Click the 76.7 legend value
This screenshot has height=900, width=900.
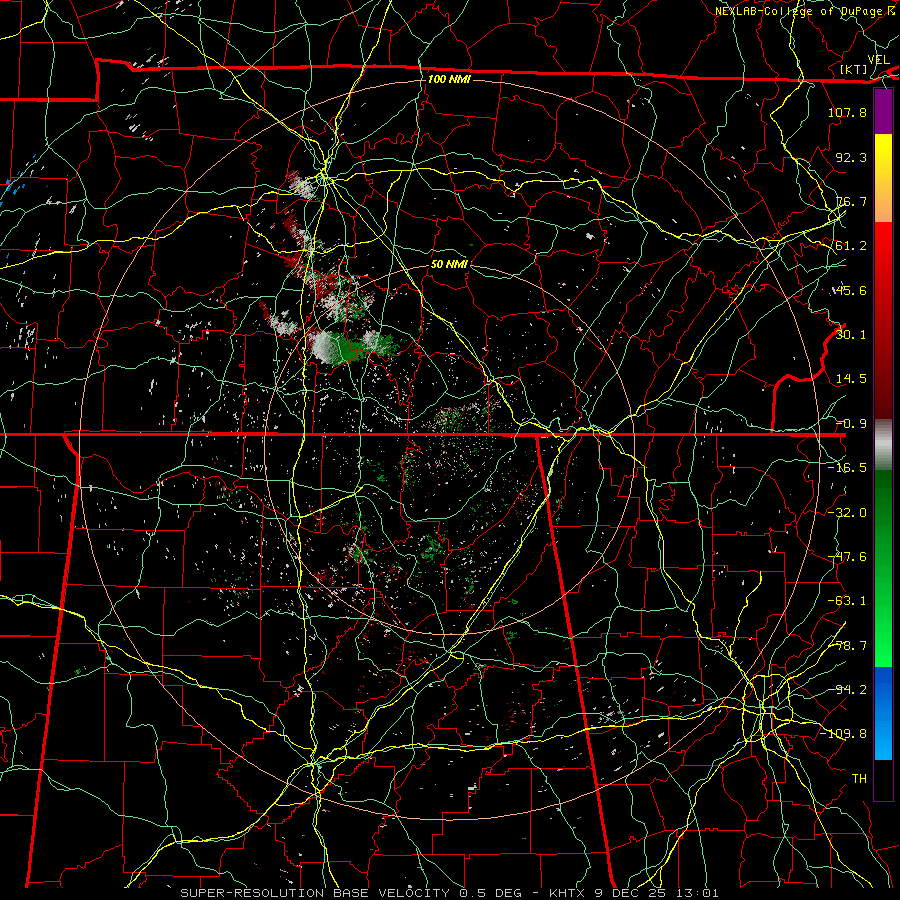851,201
